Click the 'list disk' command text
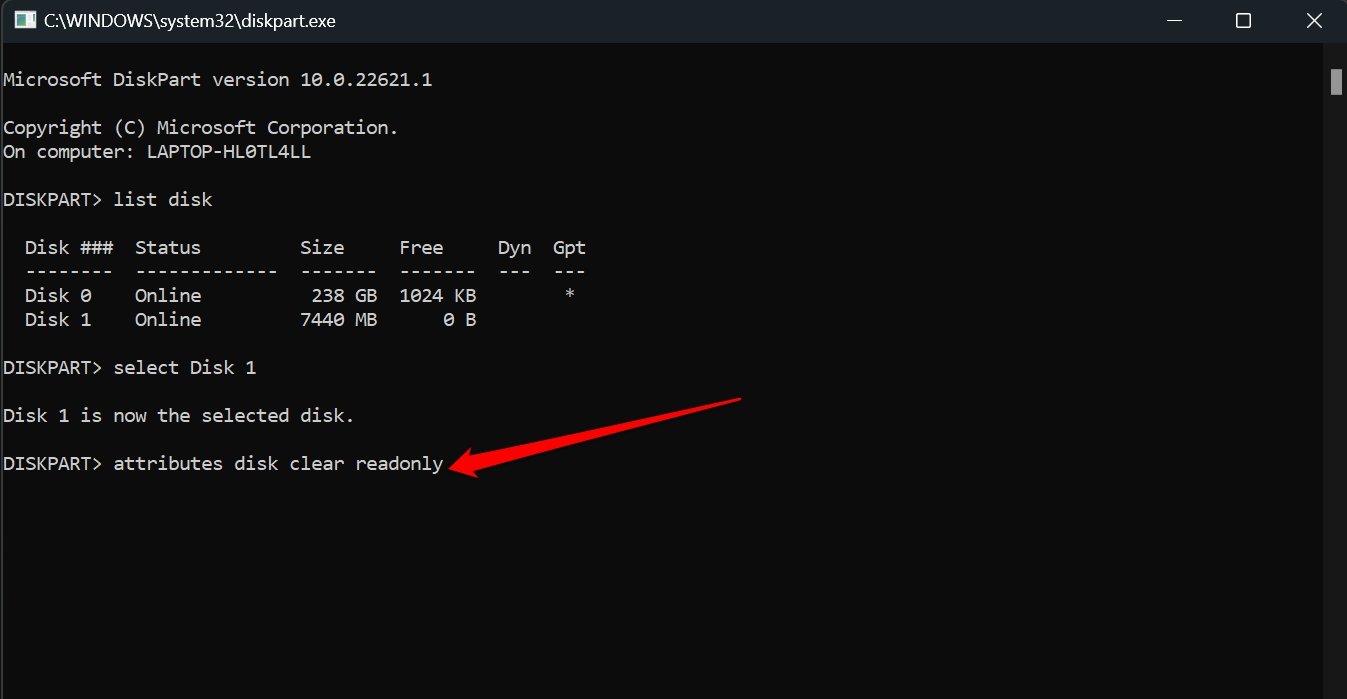The image size is (1347, 699). pos(163,199)
